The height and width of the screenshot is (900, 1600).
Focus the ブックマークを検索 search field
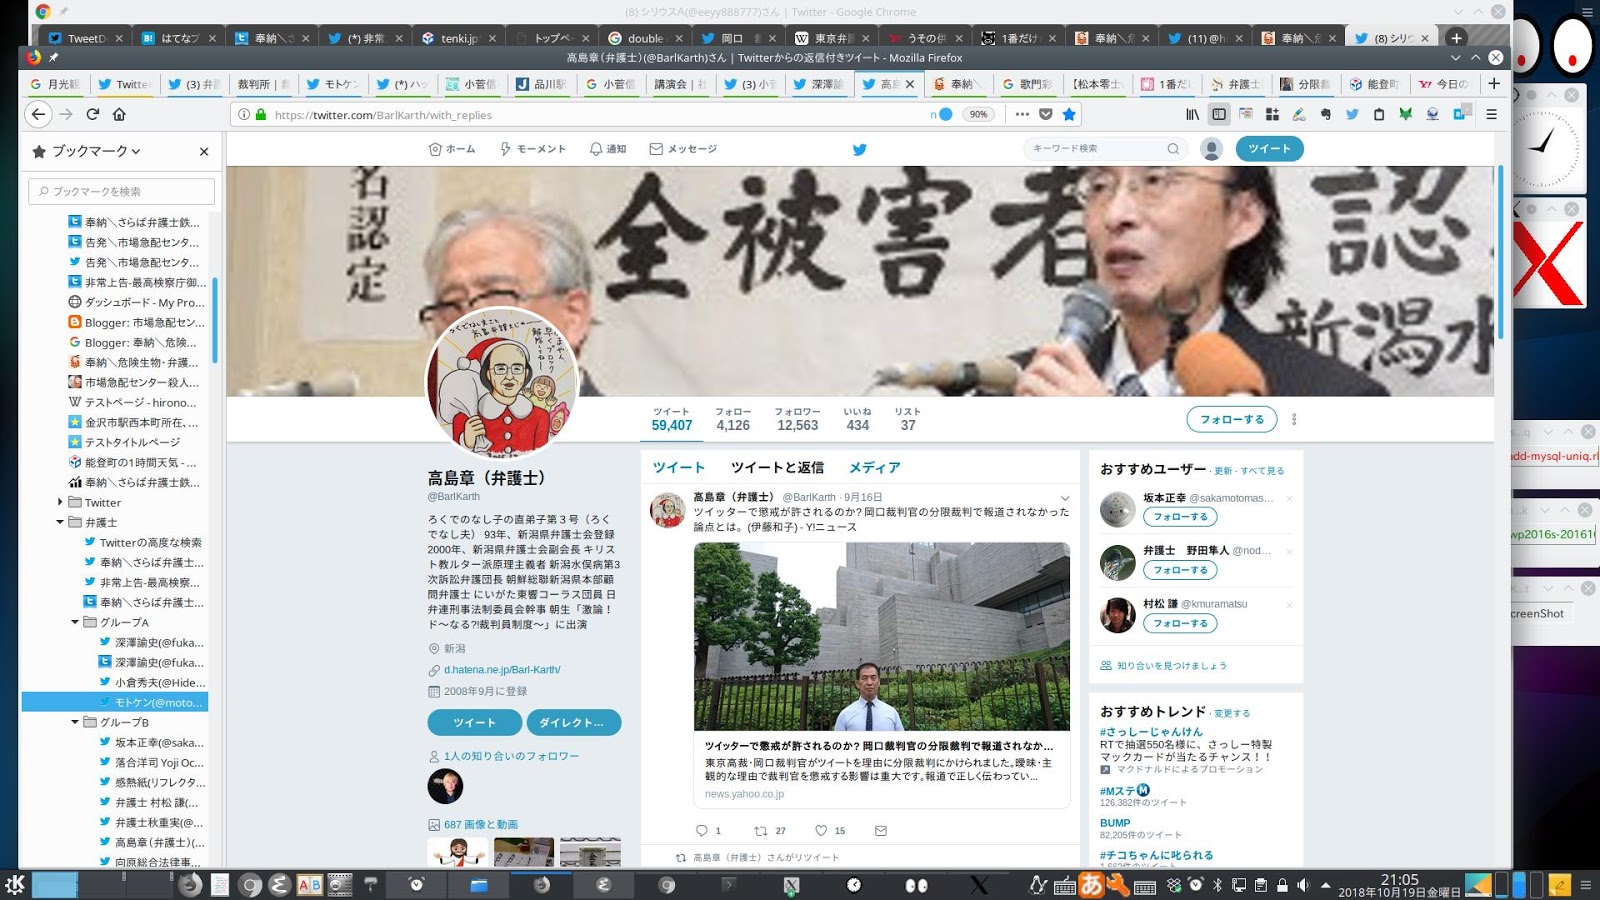pyautogui.click(x=122, y=191)
